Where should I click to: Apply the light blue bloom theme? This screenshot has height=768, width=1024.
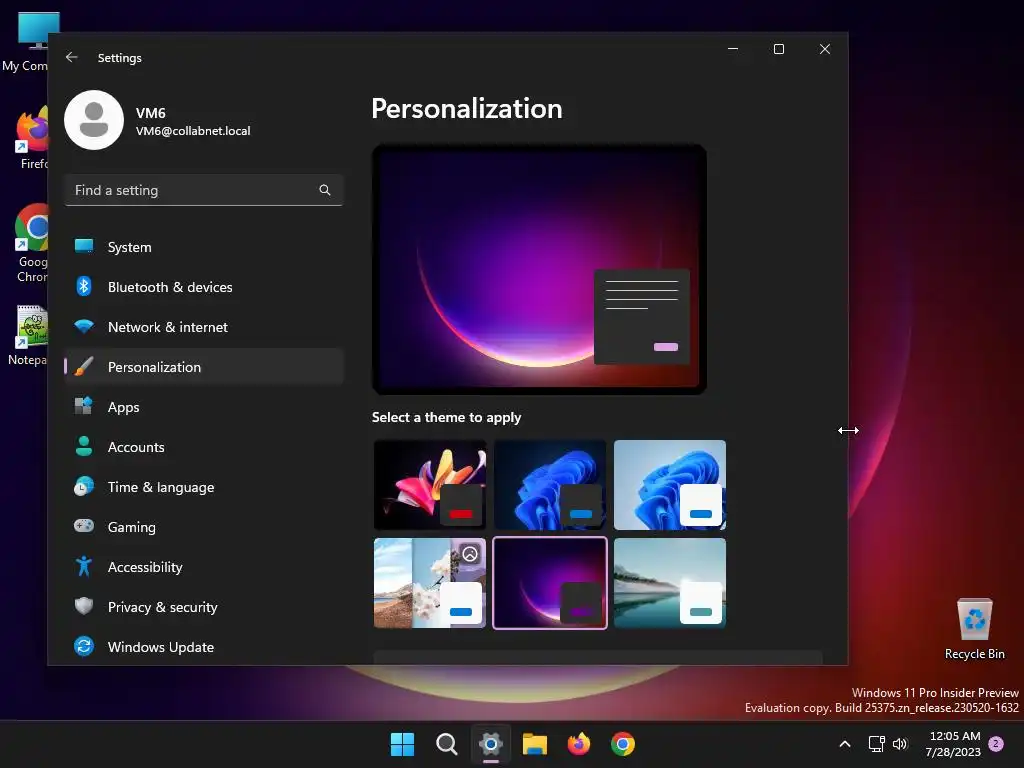click(x=670, y=485)
